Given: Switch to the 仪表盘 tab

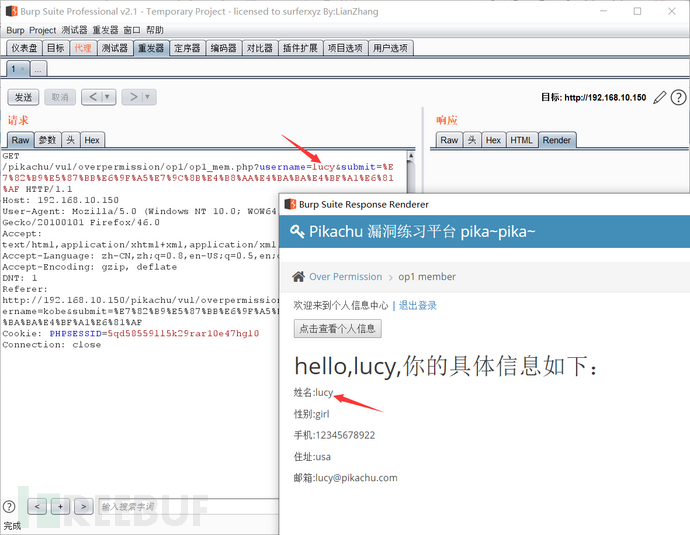Looking at the screenshot, I should coord(24,48).
